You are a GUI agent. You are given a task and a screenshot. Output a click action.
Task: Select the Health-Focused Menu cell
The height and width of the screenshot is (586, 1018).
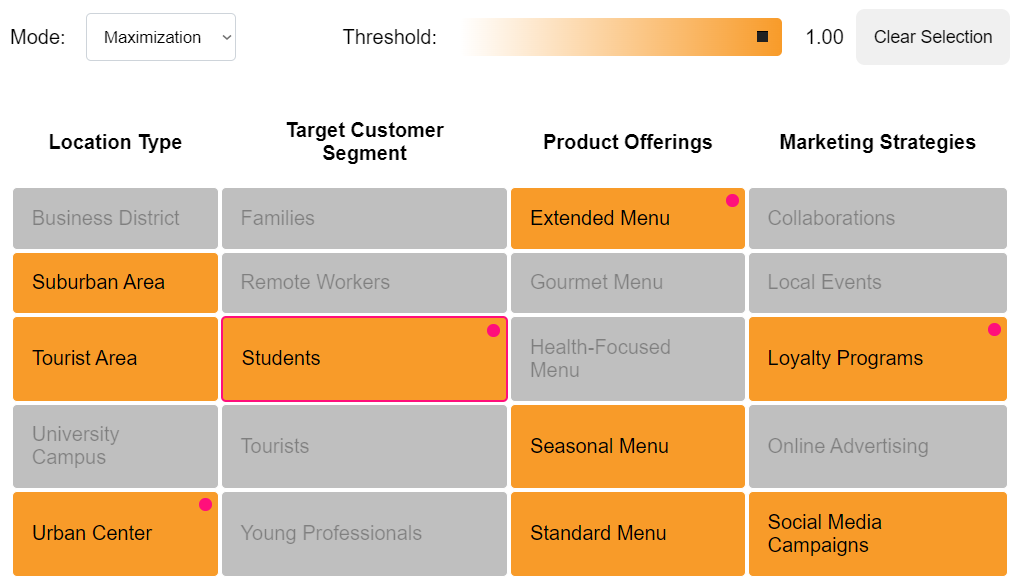coord(627,358)
